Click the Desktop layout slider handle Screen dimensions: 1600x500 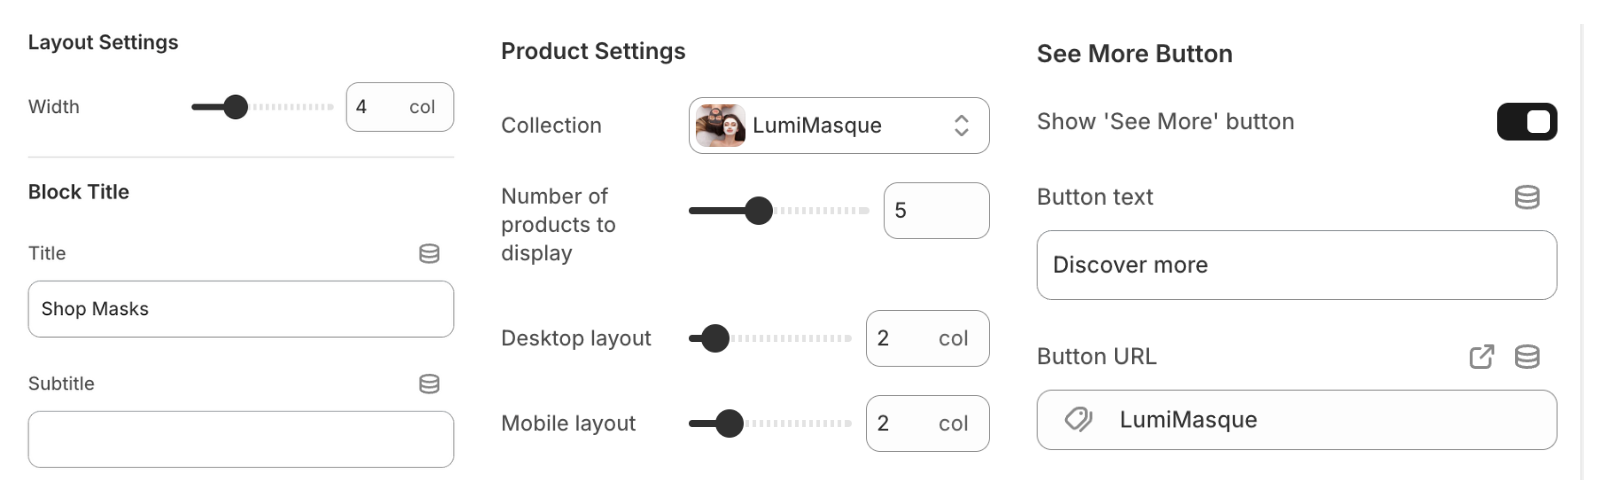[x=715, y=339]
